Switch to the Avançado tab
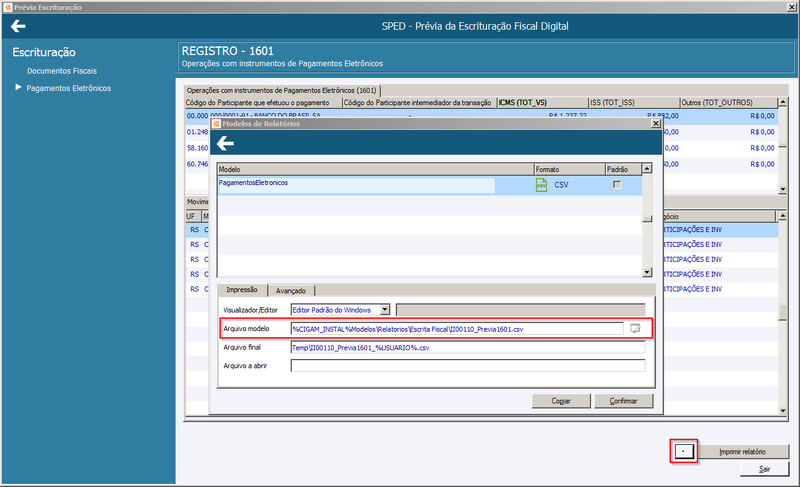The image size is (800, 487). pyautogui.click(x=291, y=291)
